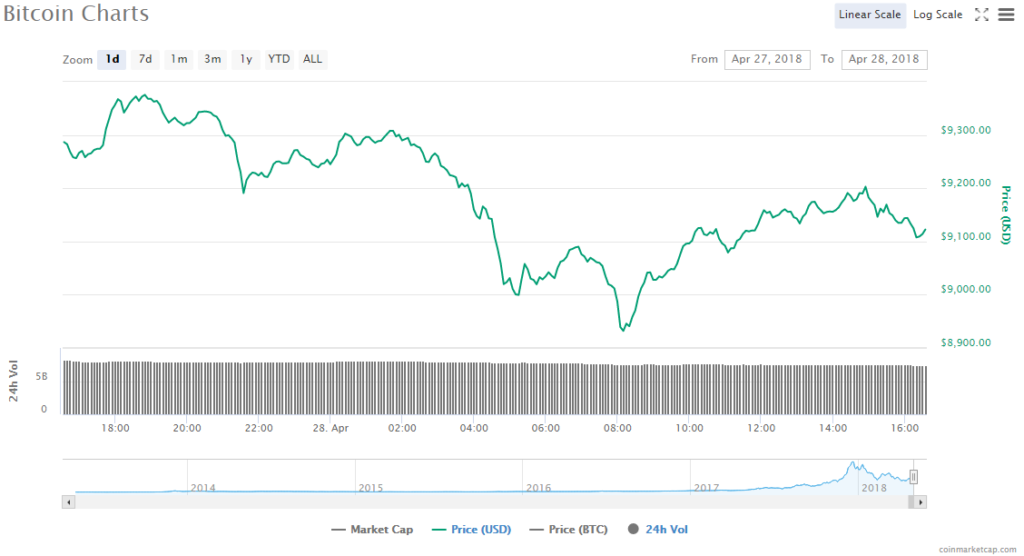Choose the 1y zoom option
Screen dimensions: 1024x556
[x=245, y=59]
